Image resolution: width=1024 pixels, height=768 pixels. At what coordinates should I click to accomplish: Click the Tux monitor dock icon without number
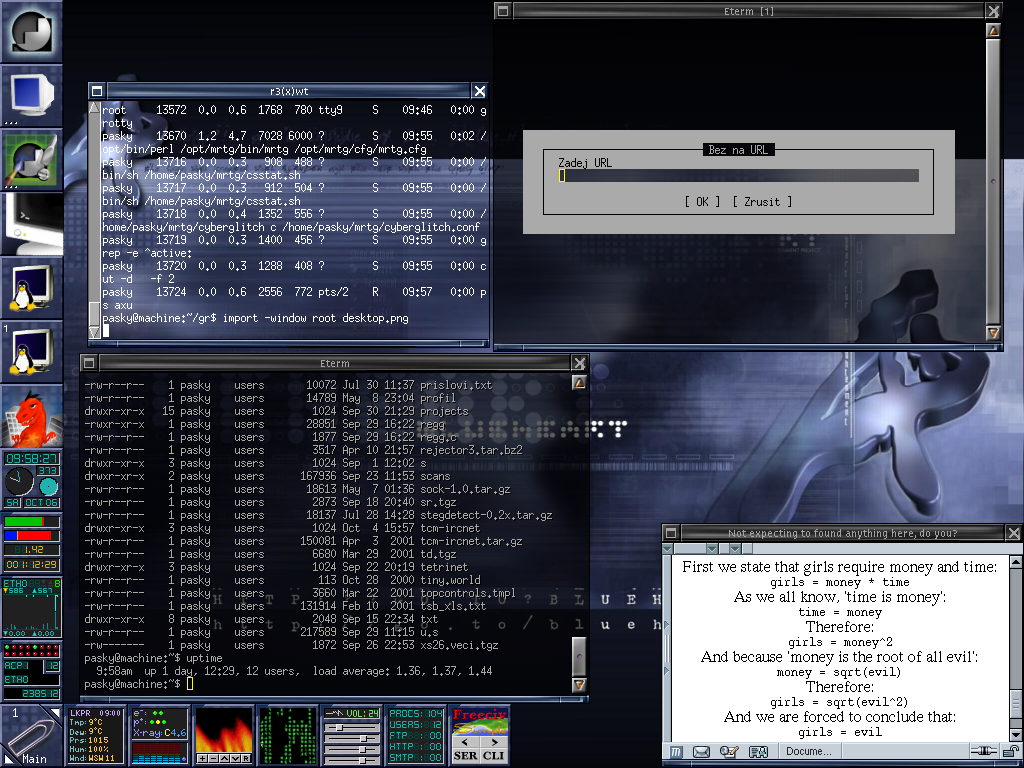(31, 287)
